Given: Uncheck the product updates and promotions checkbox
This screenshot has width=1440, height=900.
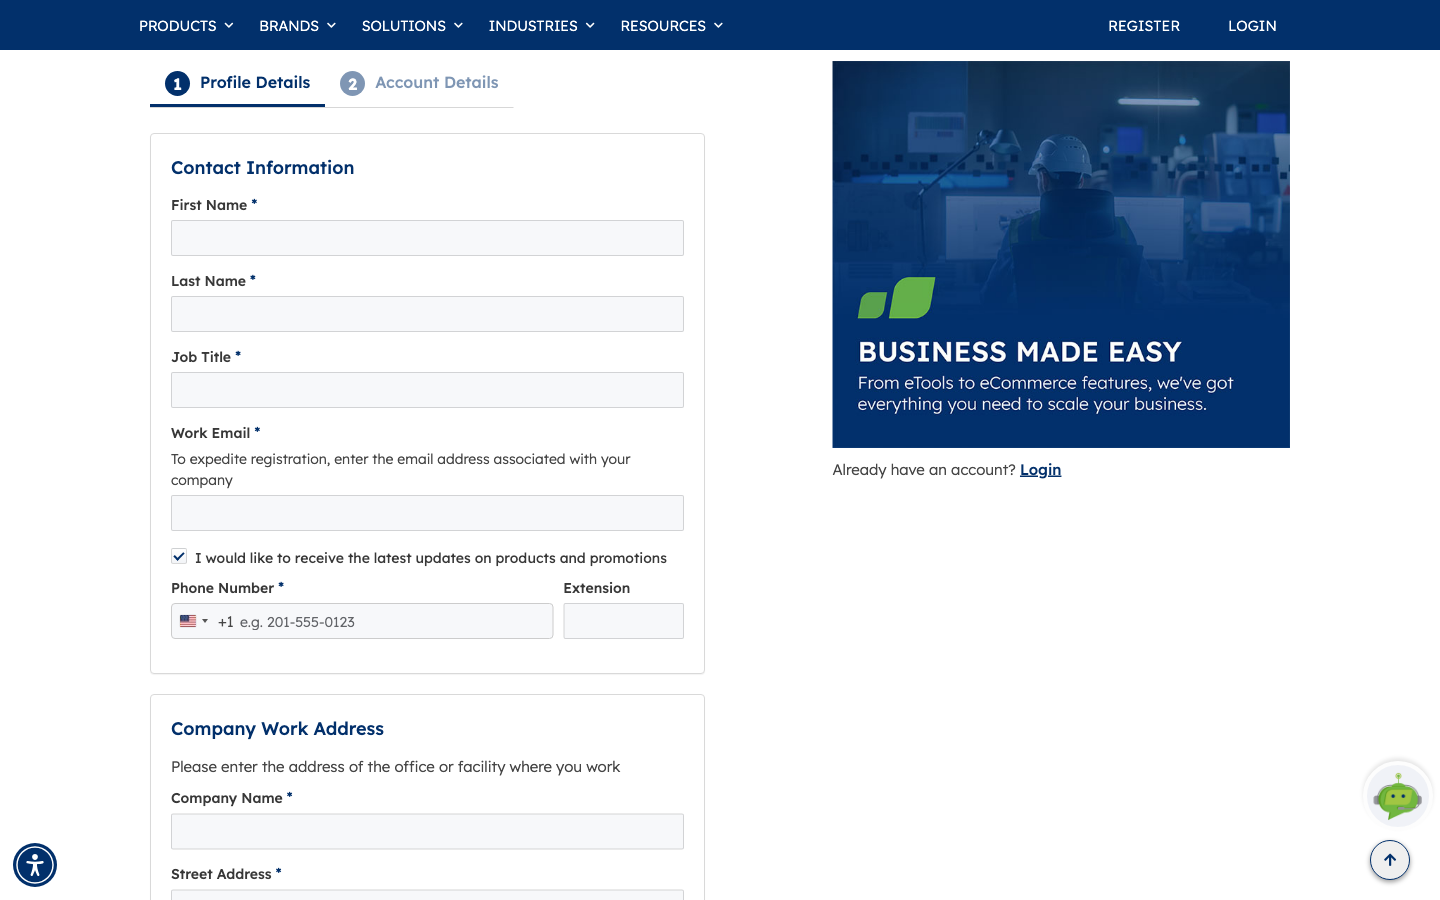Looking at the screenshot, I should point(179,556).
